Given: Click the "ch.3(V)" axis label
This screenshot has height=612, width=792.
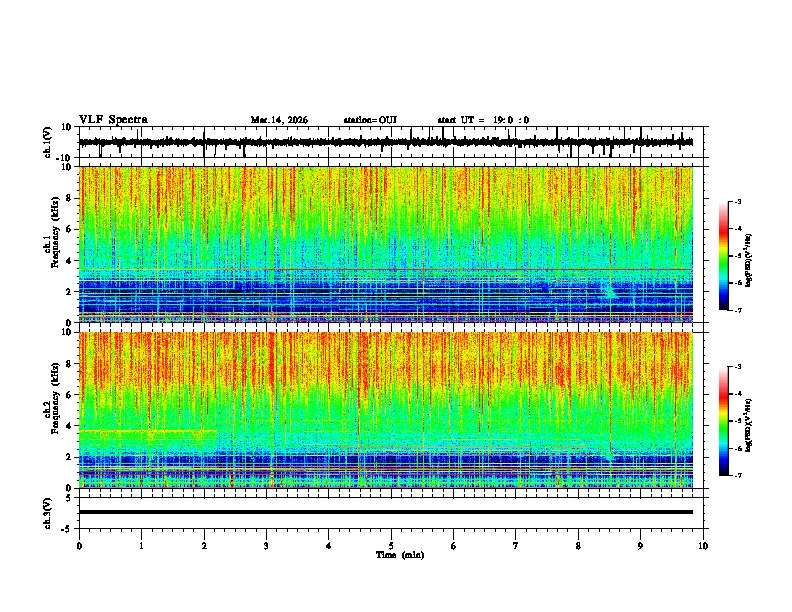Looking at the screenshot, I should tap(47, 513).
